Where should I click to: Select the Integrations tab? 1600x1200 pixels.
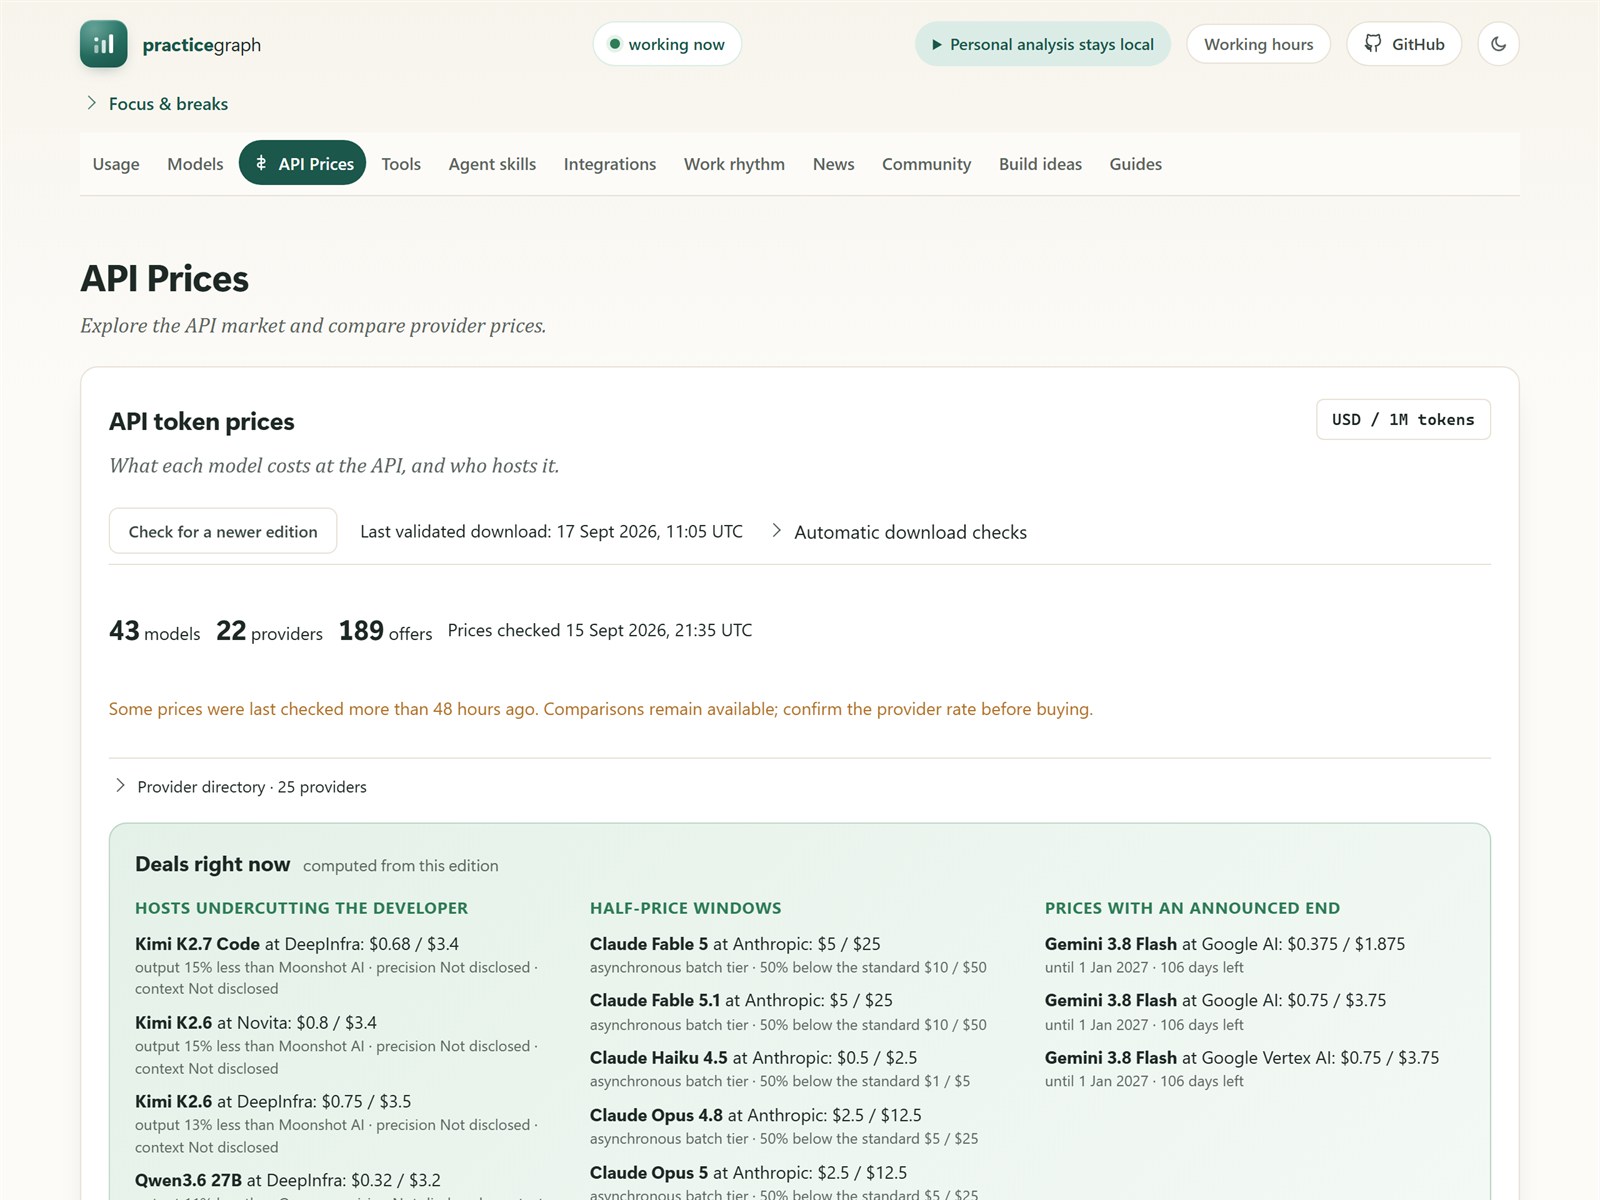click(610, 164)
